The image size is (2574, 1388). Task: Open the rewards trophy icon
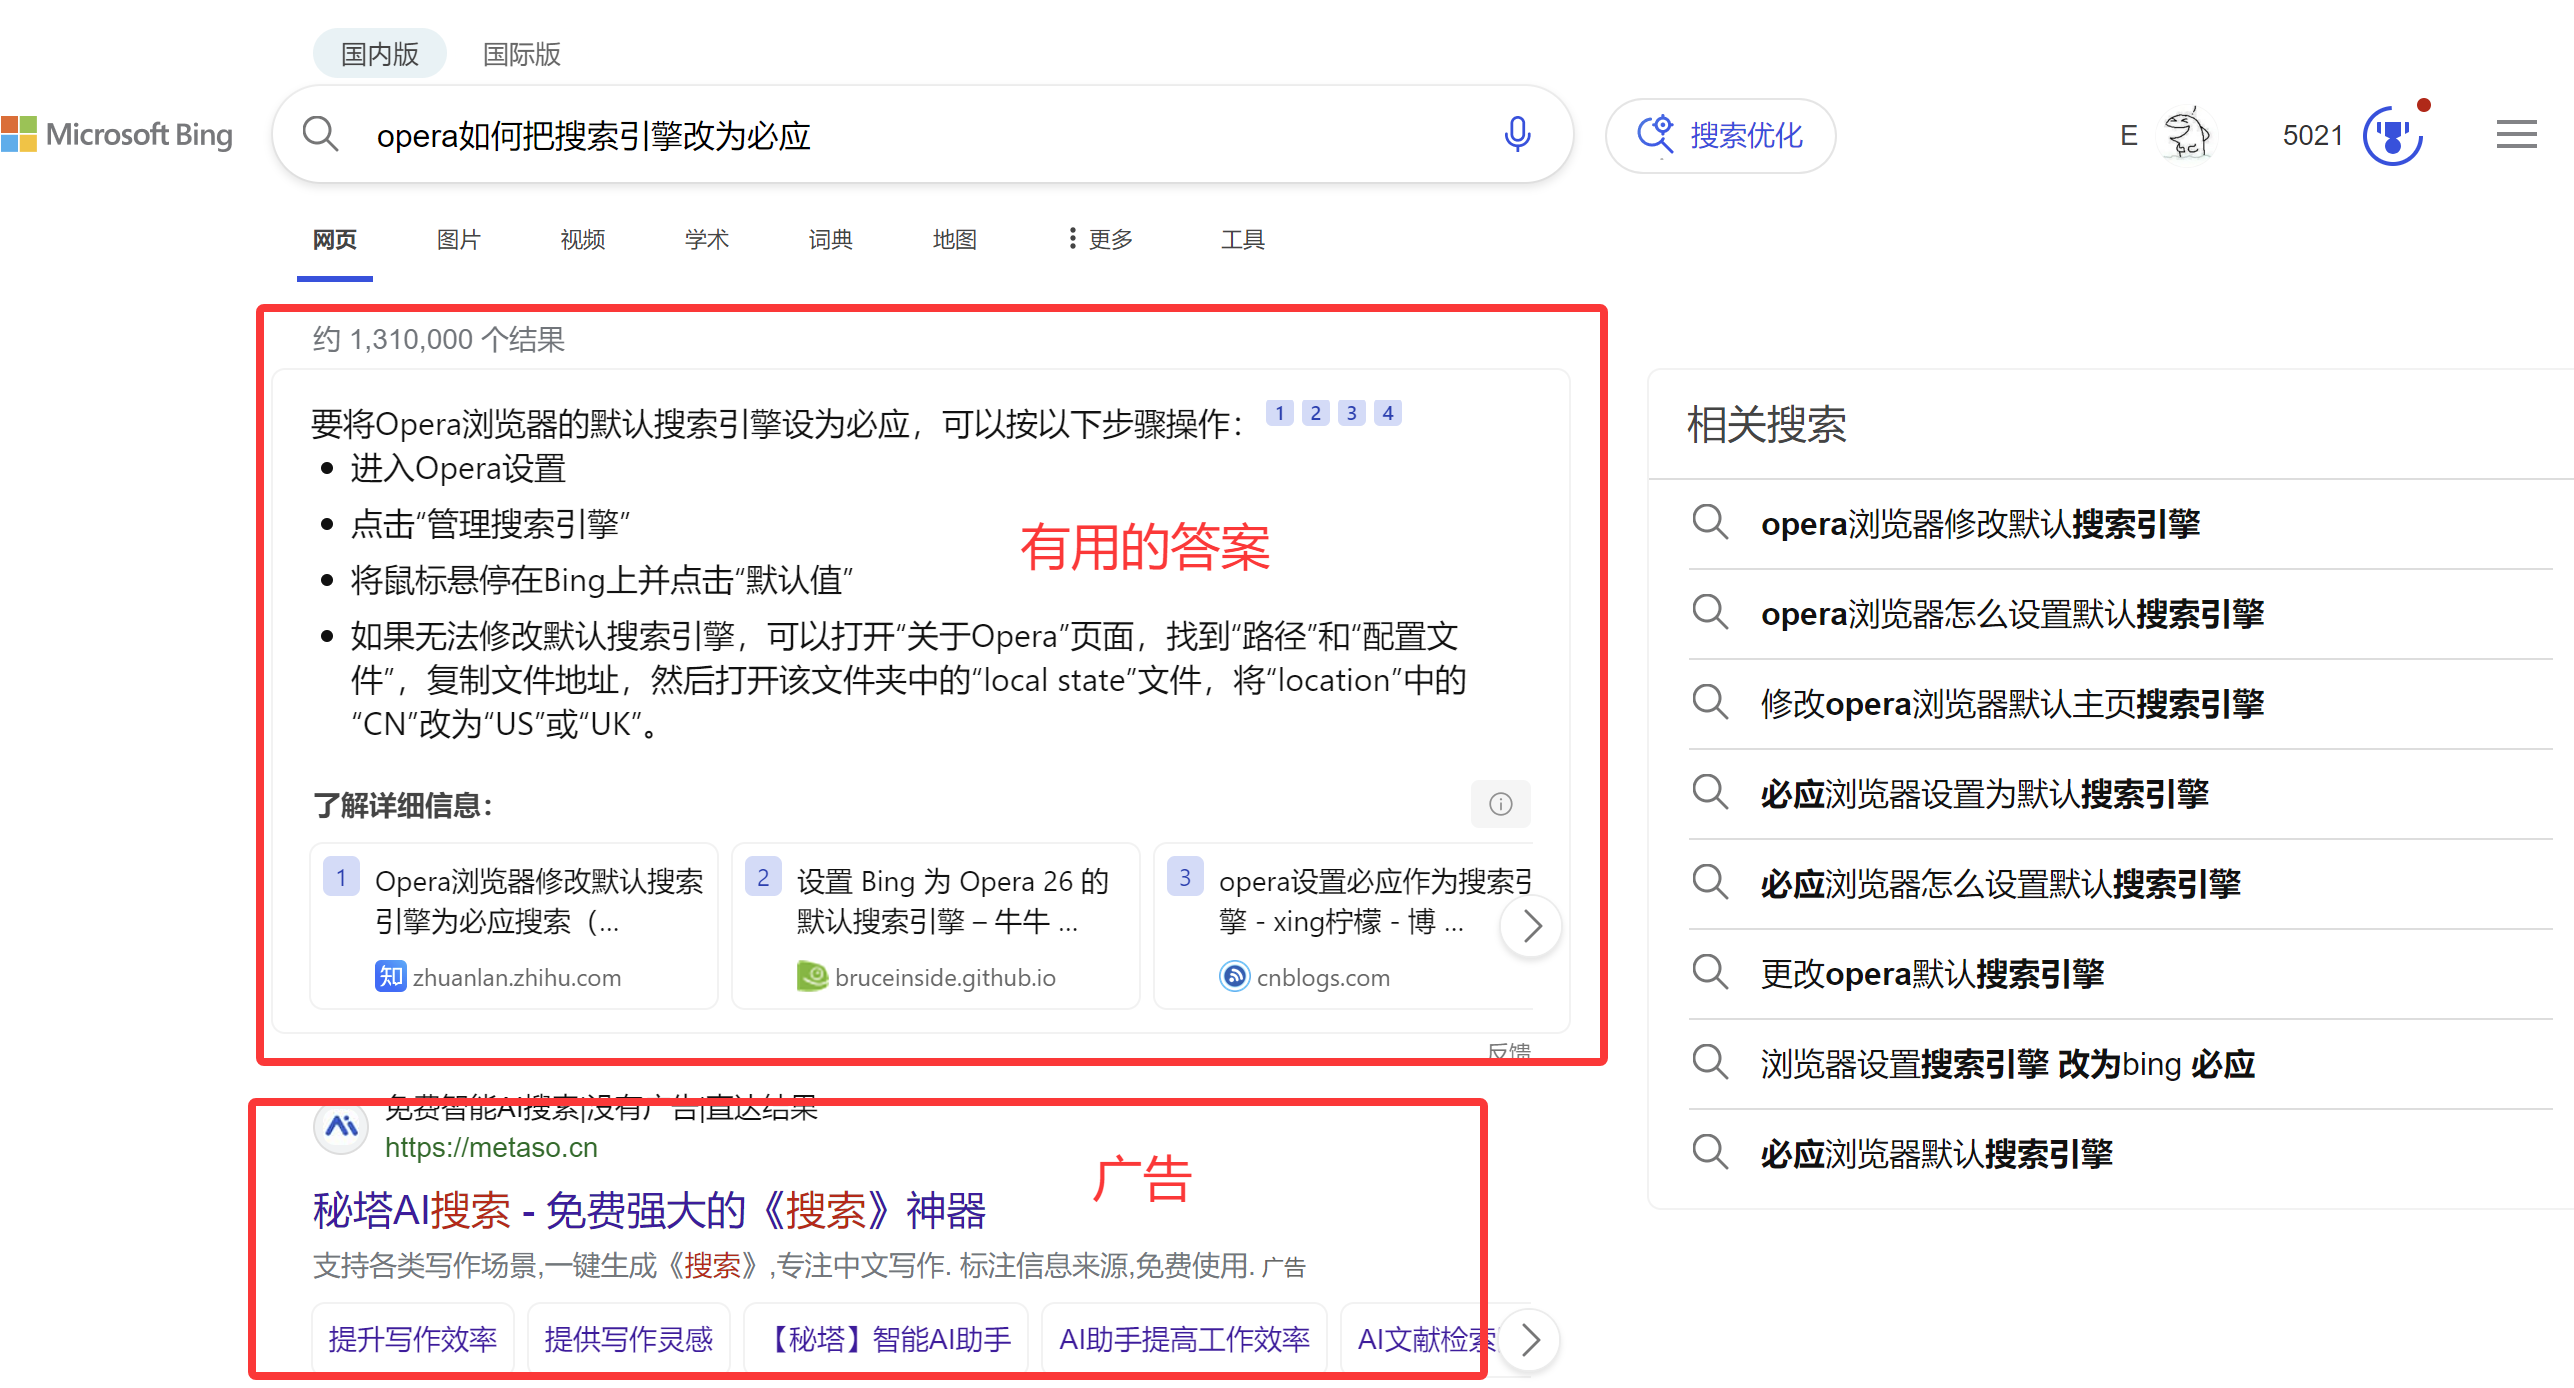pos(2392,136)
